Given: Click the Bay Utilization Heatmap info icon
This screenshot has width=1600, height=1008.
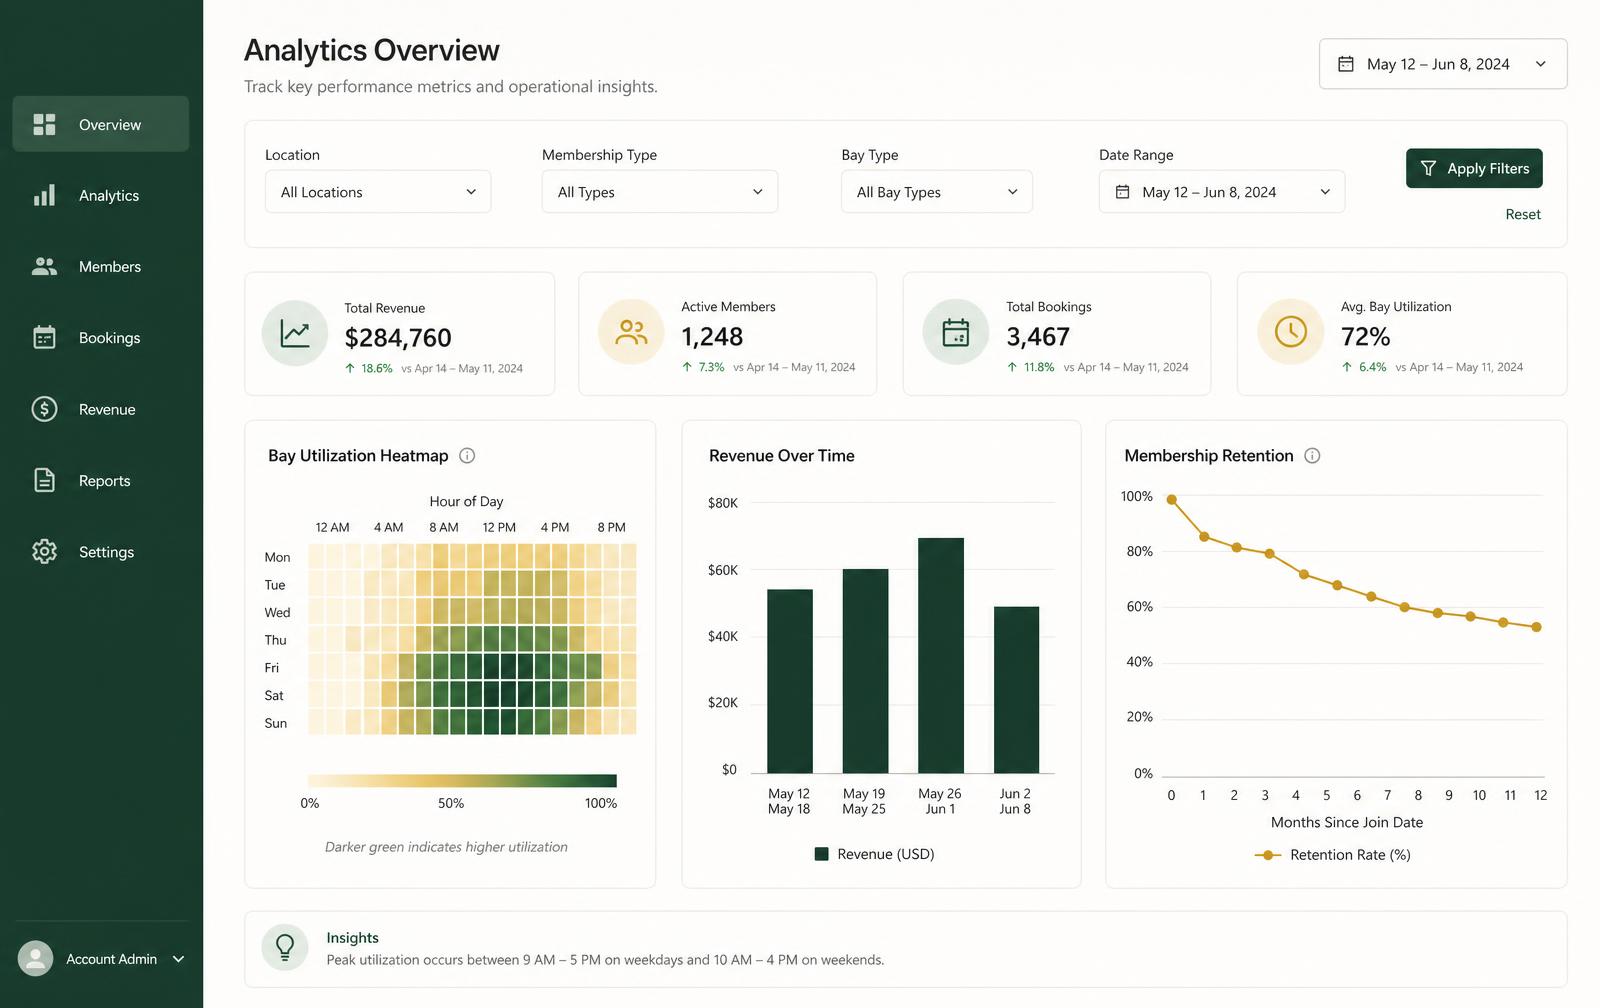Looking at the screenshot, I should point(467,456).
